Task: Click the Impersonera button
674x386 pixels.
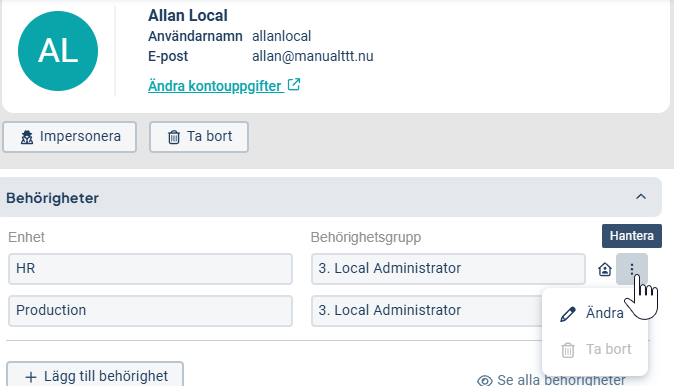Action: [x=70, y=137]
